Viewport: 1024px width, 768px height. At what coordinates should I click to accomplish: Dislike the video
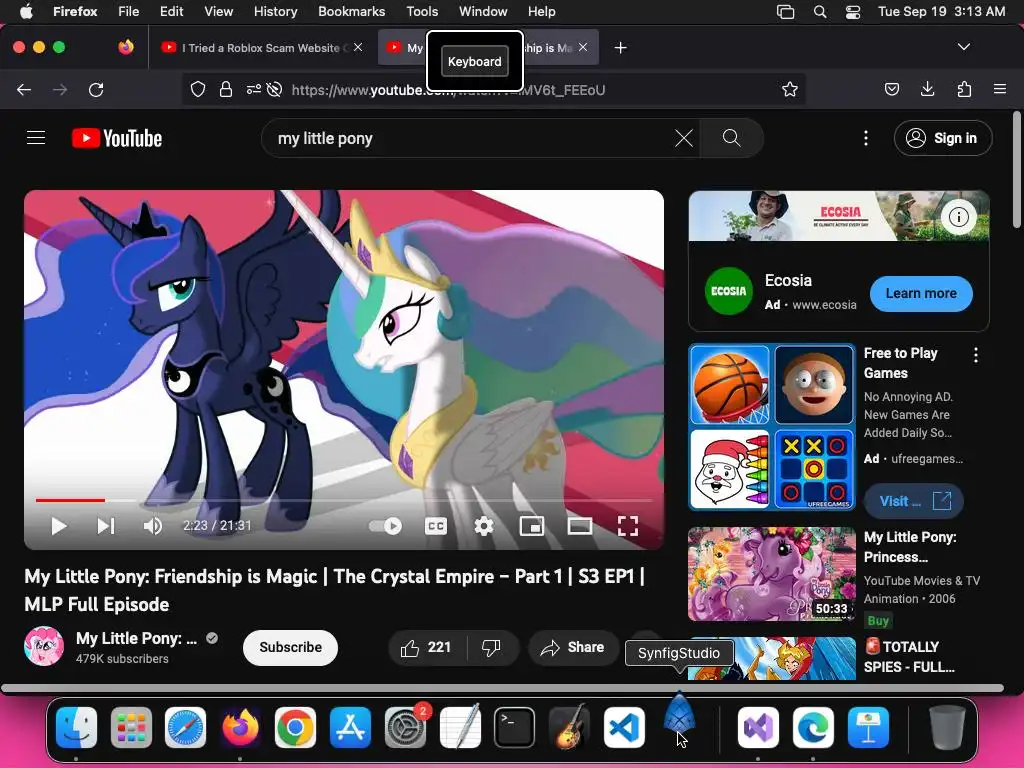[491, 647]
